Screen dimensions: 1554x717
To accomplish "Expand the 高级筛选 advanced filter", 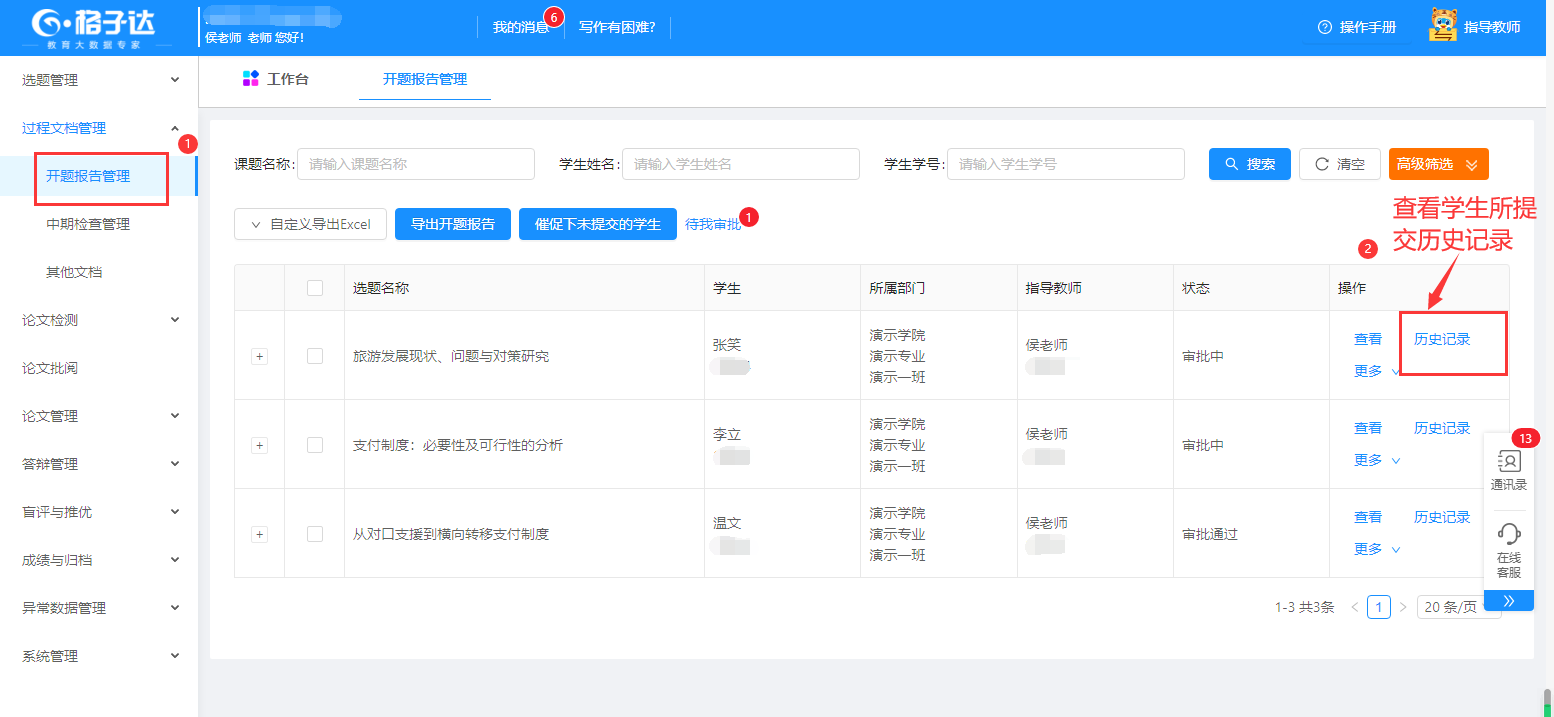I will point(1438,164).
